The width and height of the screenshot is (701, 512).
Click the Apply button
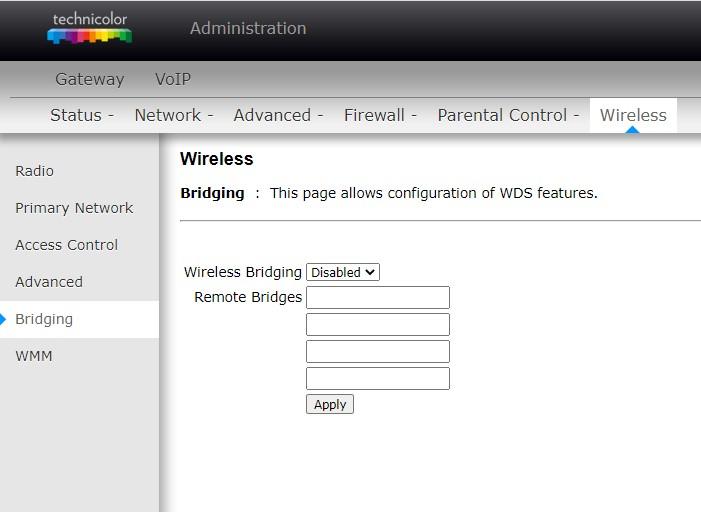pos(330,404)
